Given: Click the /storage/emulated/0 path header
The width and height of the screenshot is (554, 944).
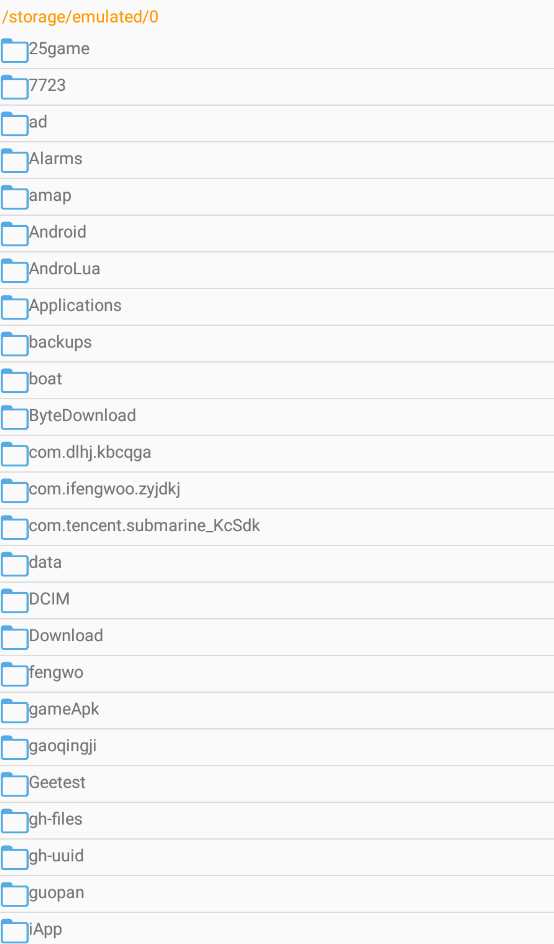Looking at the screenshot, I should coord(80,17).
